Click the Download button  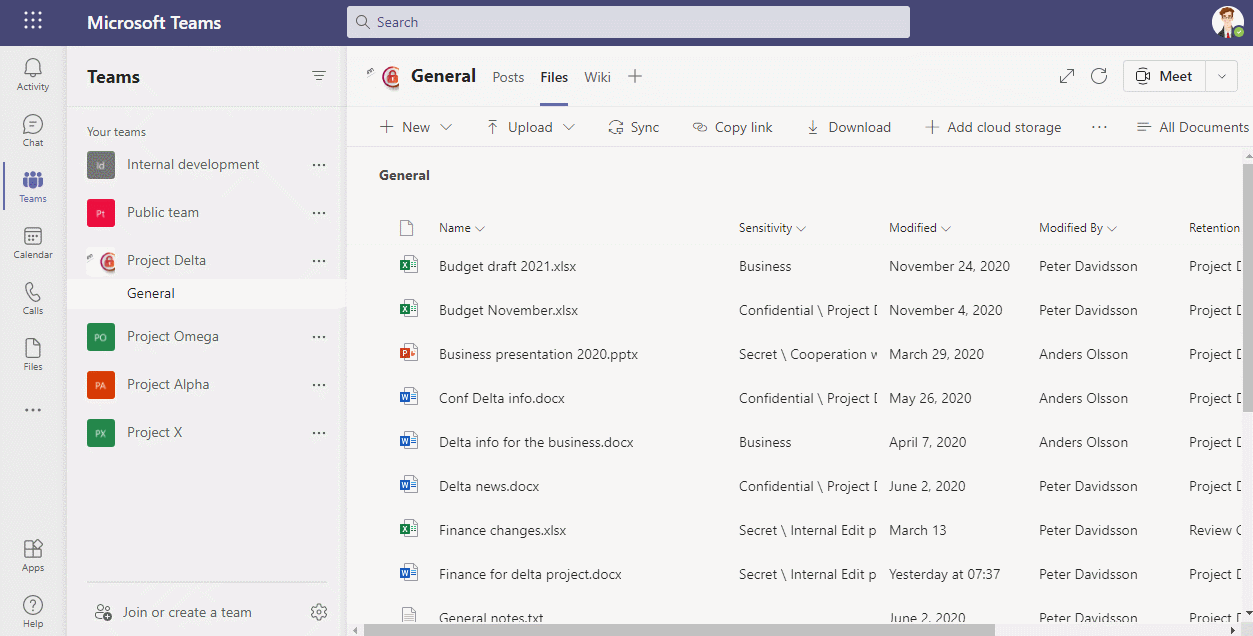848,127
